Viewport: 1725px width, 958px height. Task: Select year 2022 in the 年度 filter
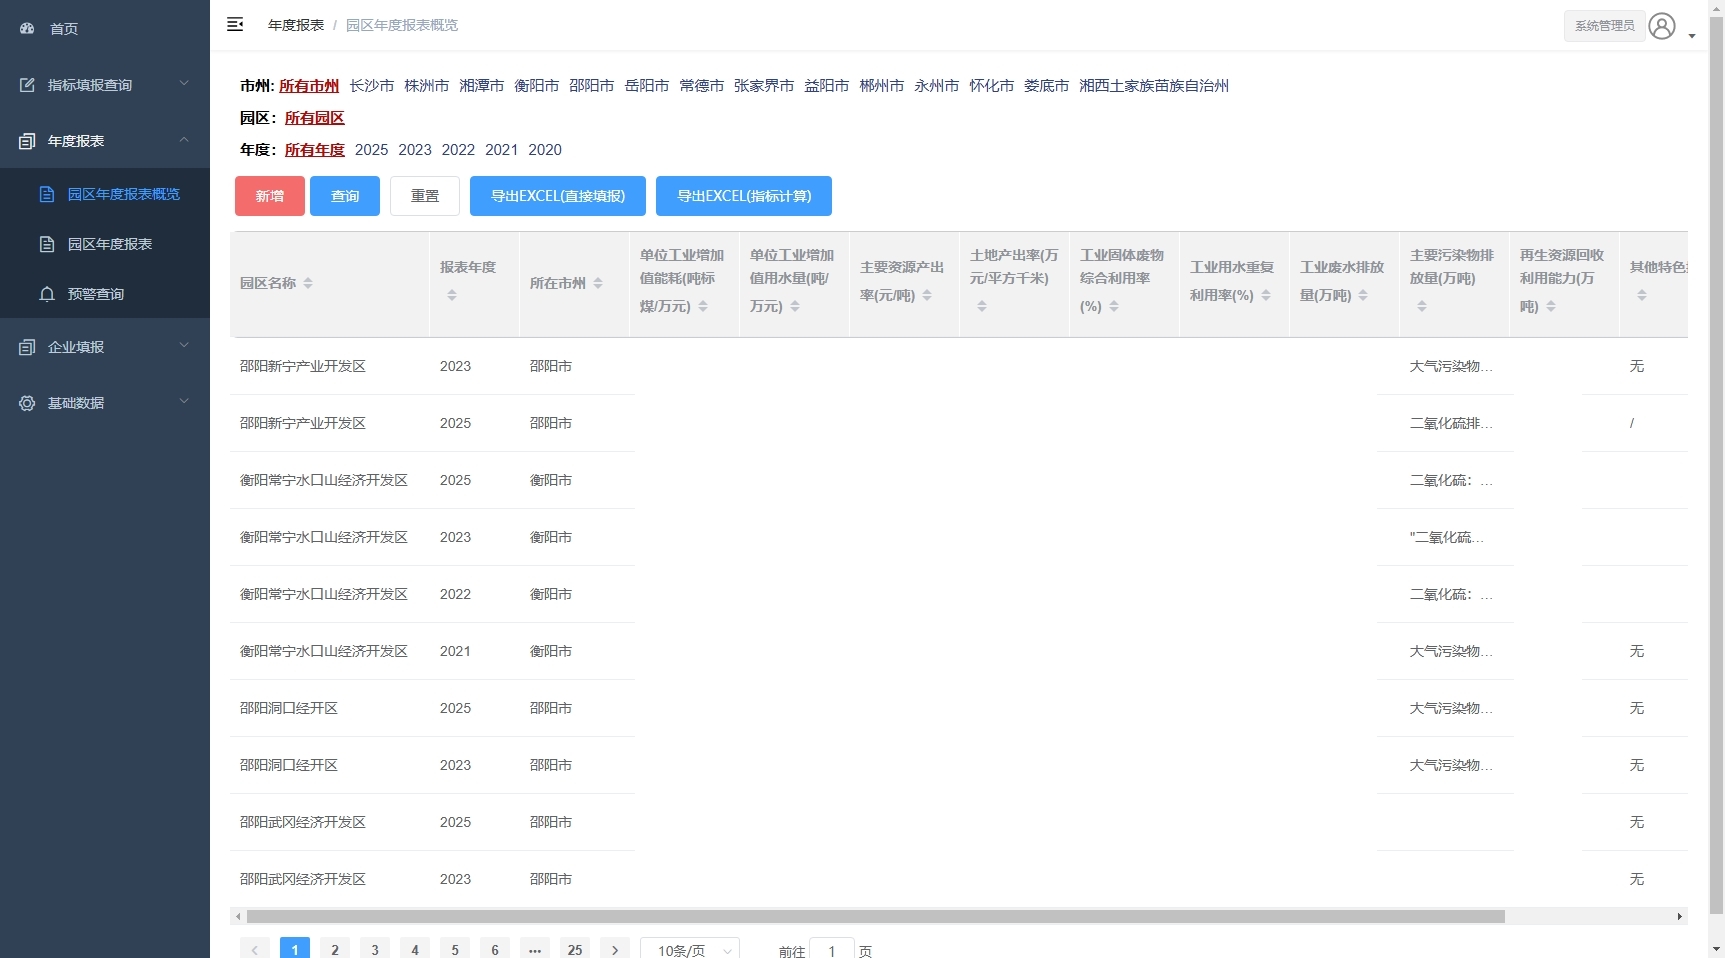(x=458, y=150)
